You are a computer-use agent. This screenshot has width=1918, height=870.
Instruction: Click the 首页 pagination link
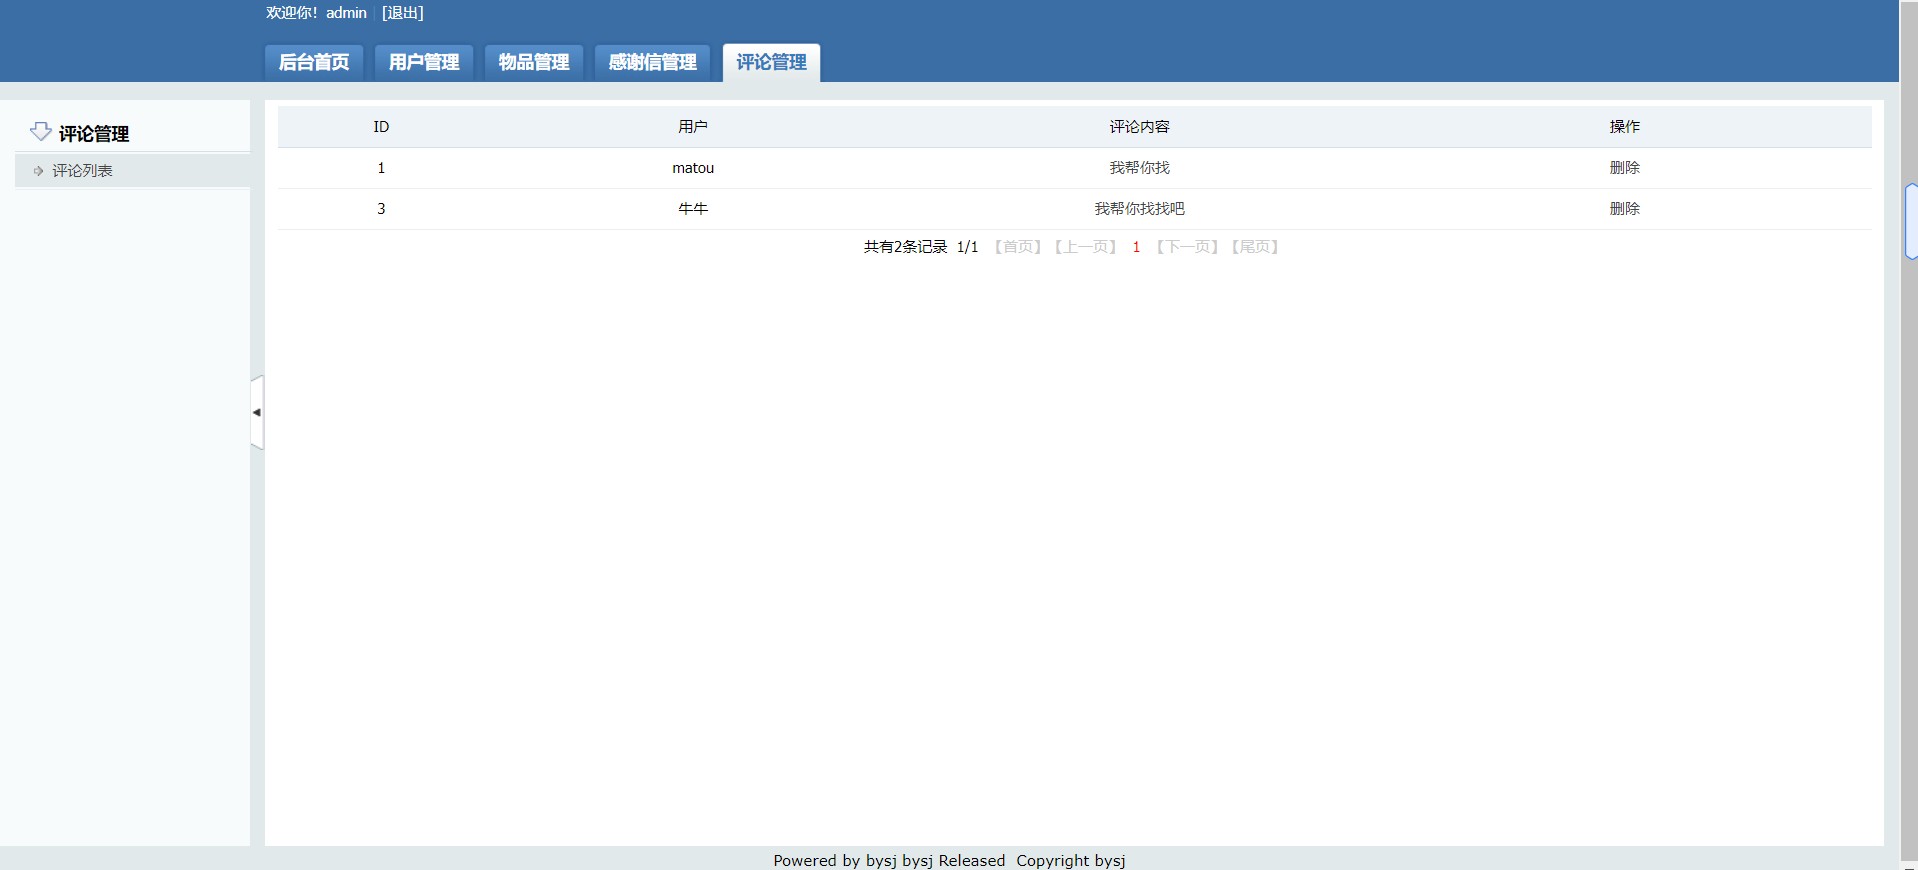coord(1017,247)
